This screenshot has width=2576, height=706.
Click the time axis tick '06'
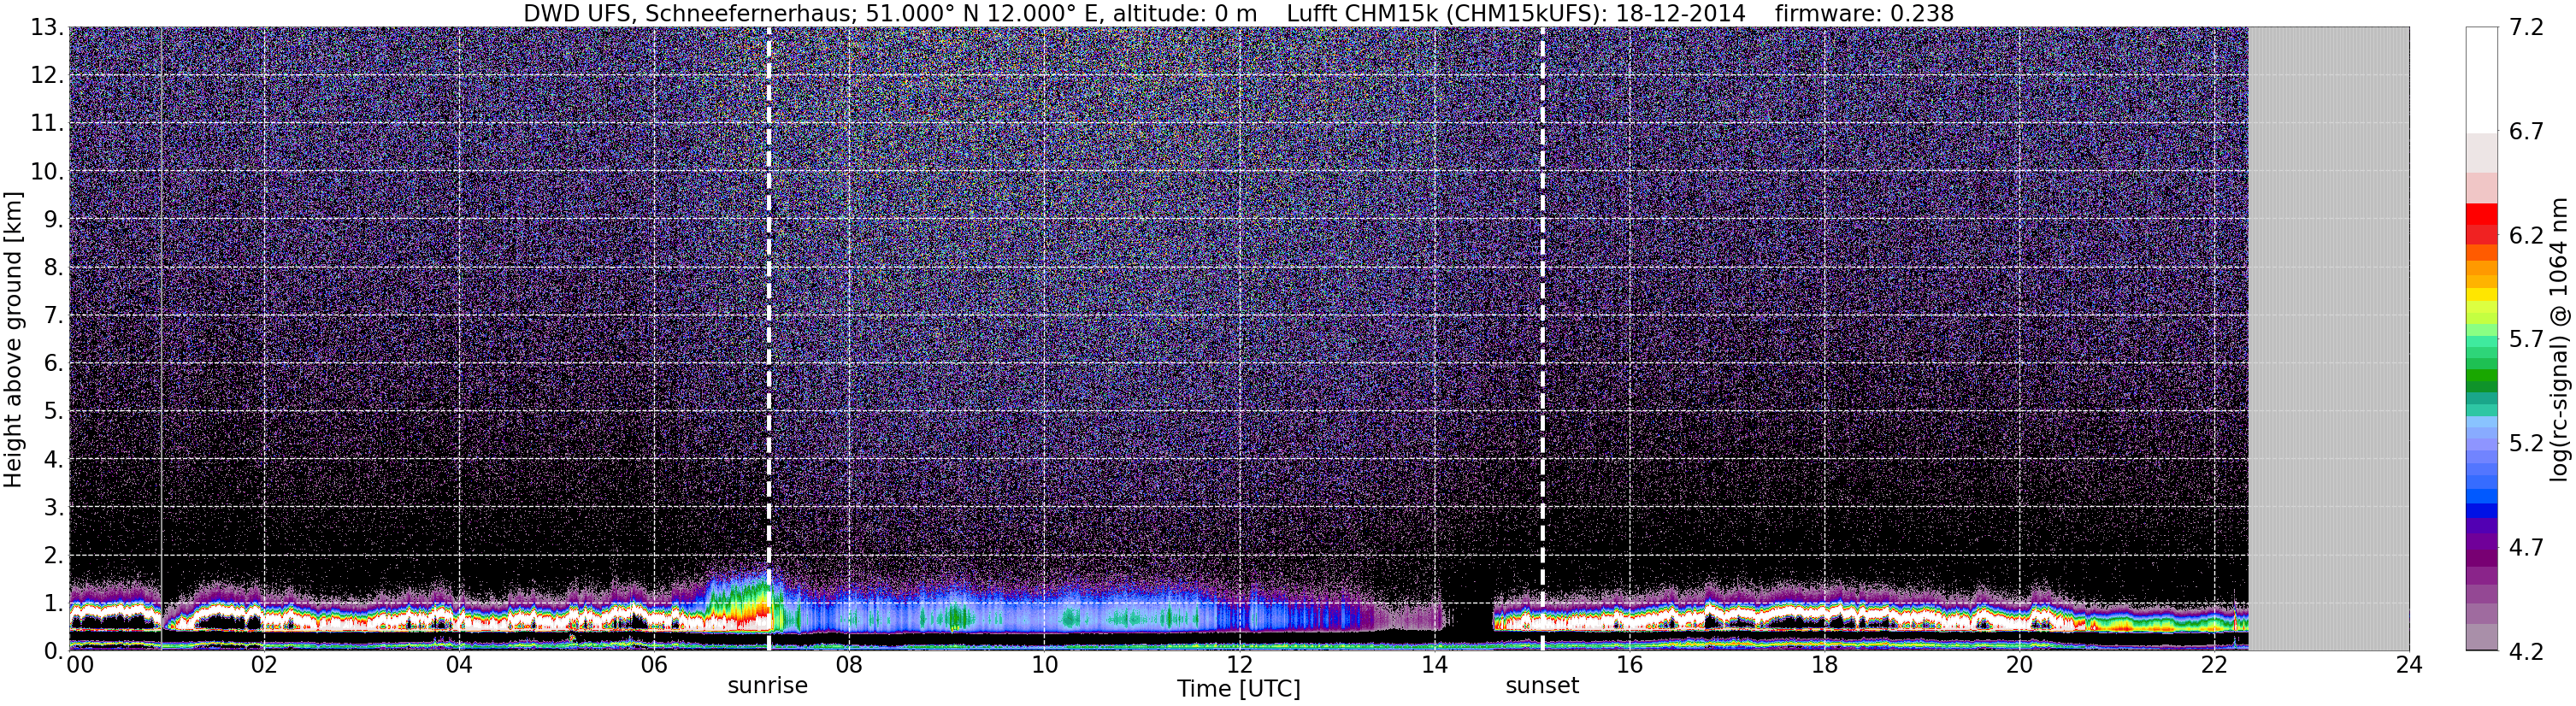tap(653, 665)
